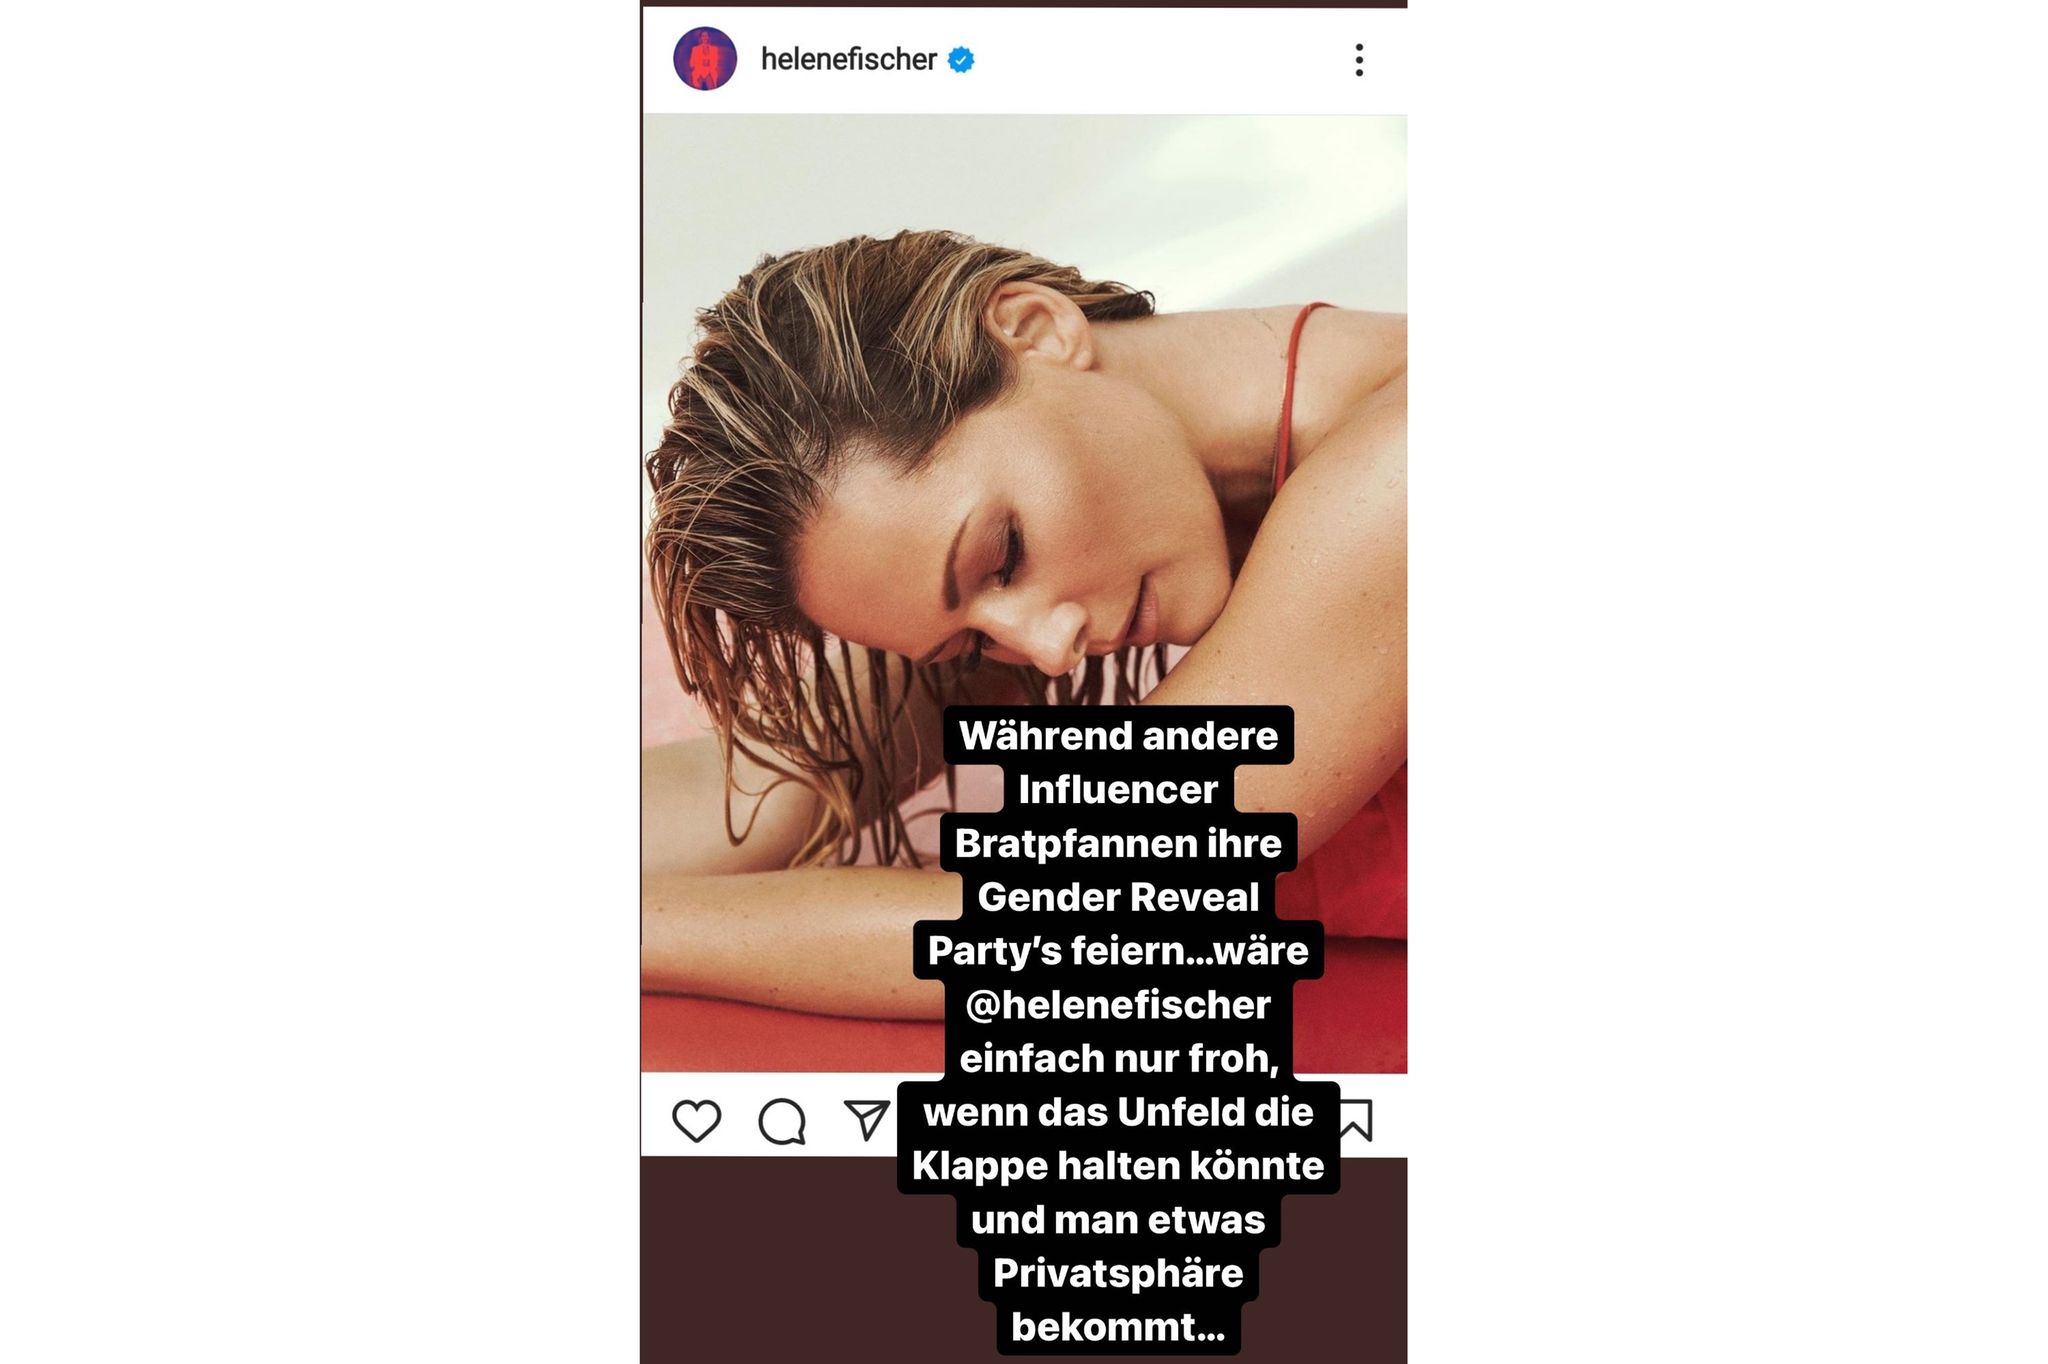Viewport: 2048px width, 1364px height.
Task: Click the 'einfach nur froh,' text line
Action: tap(1118, 1058)
